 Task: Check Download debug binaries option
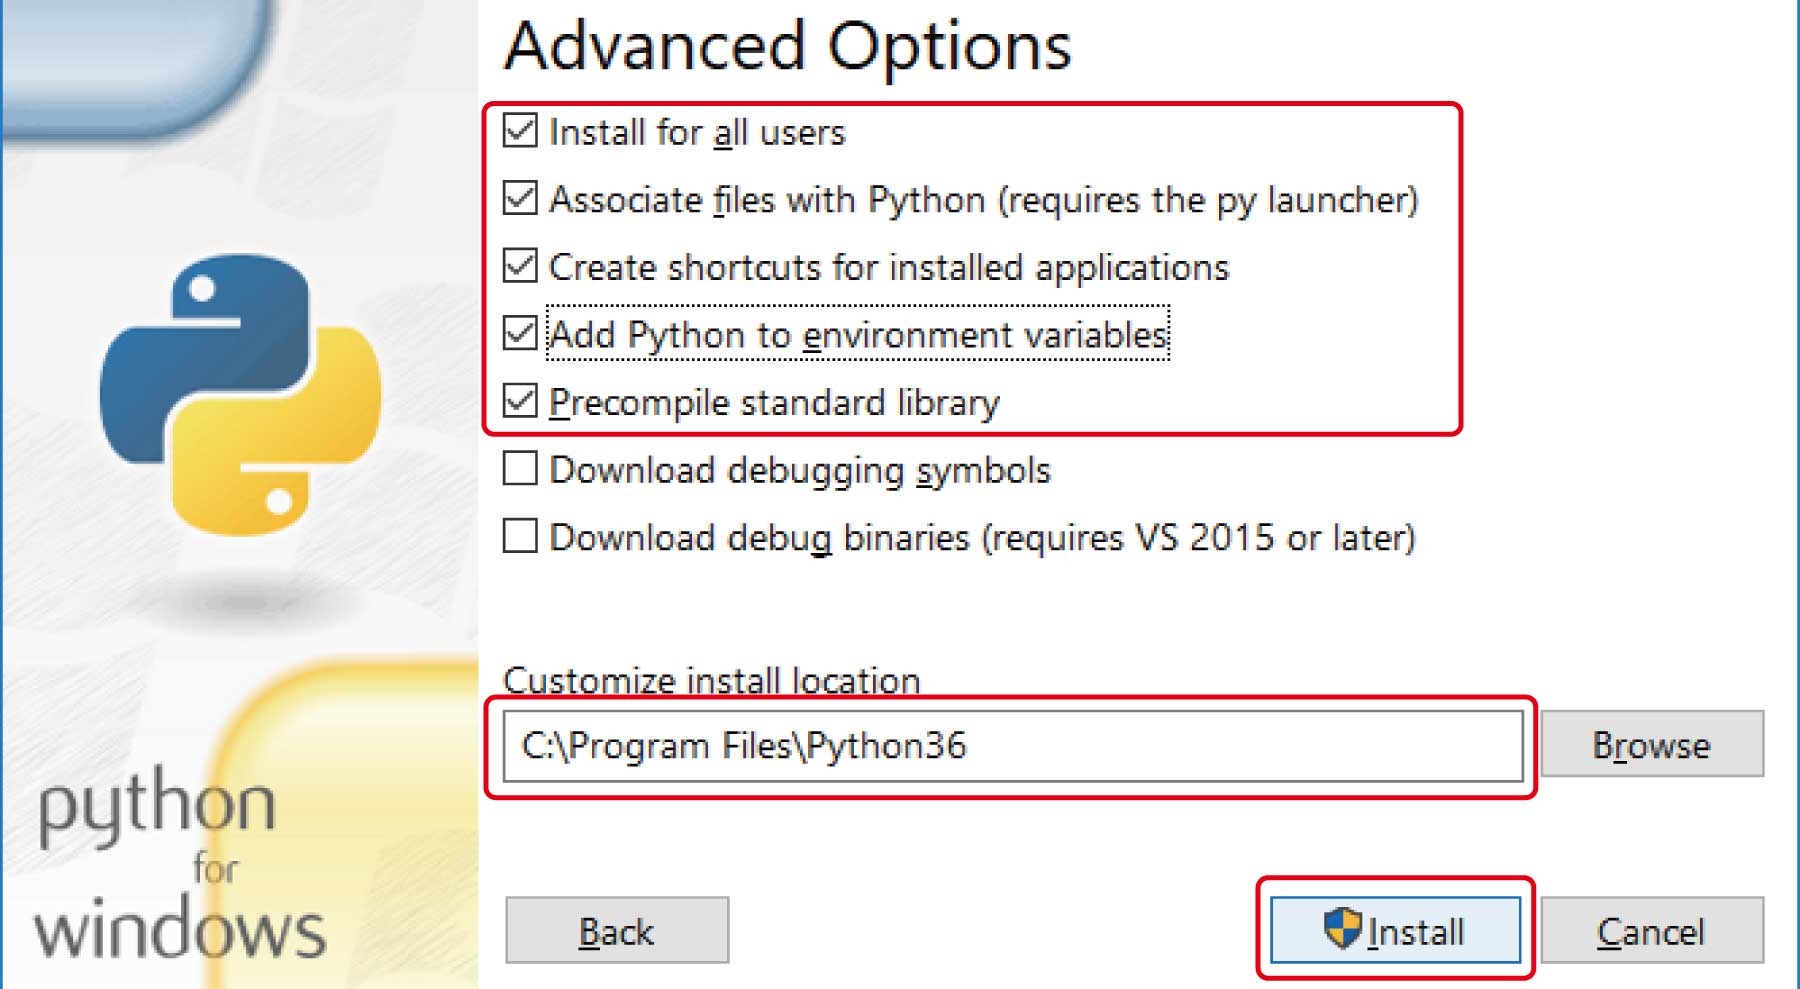(x=520, y=536)
